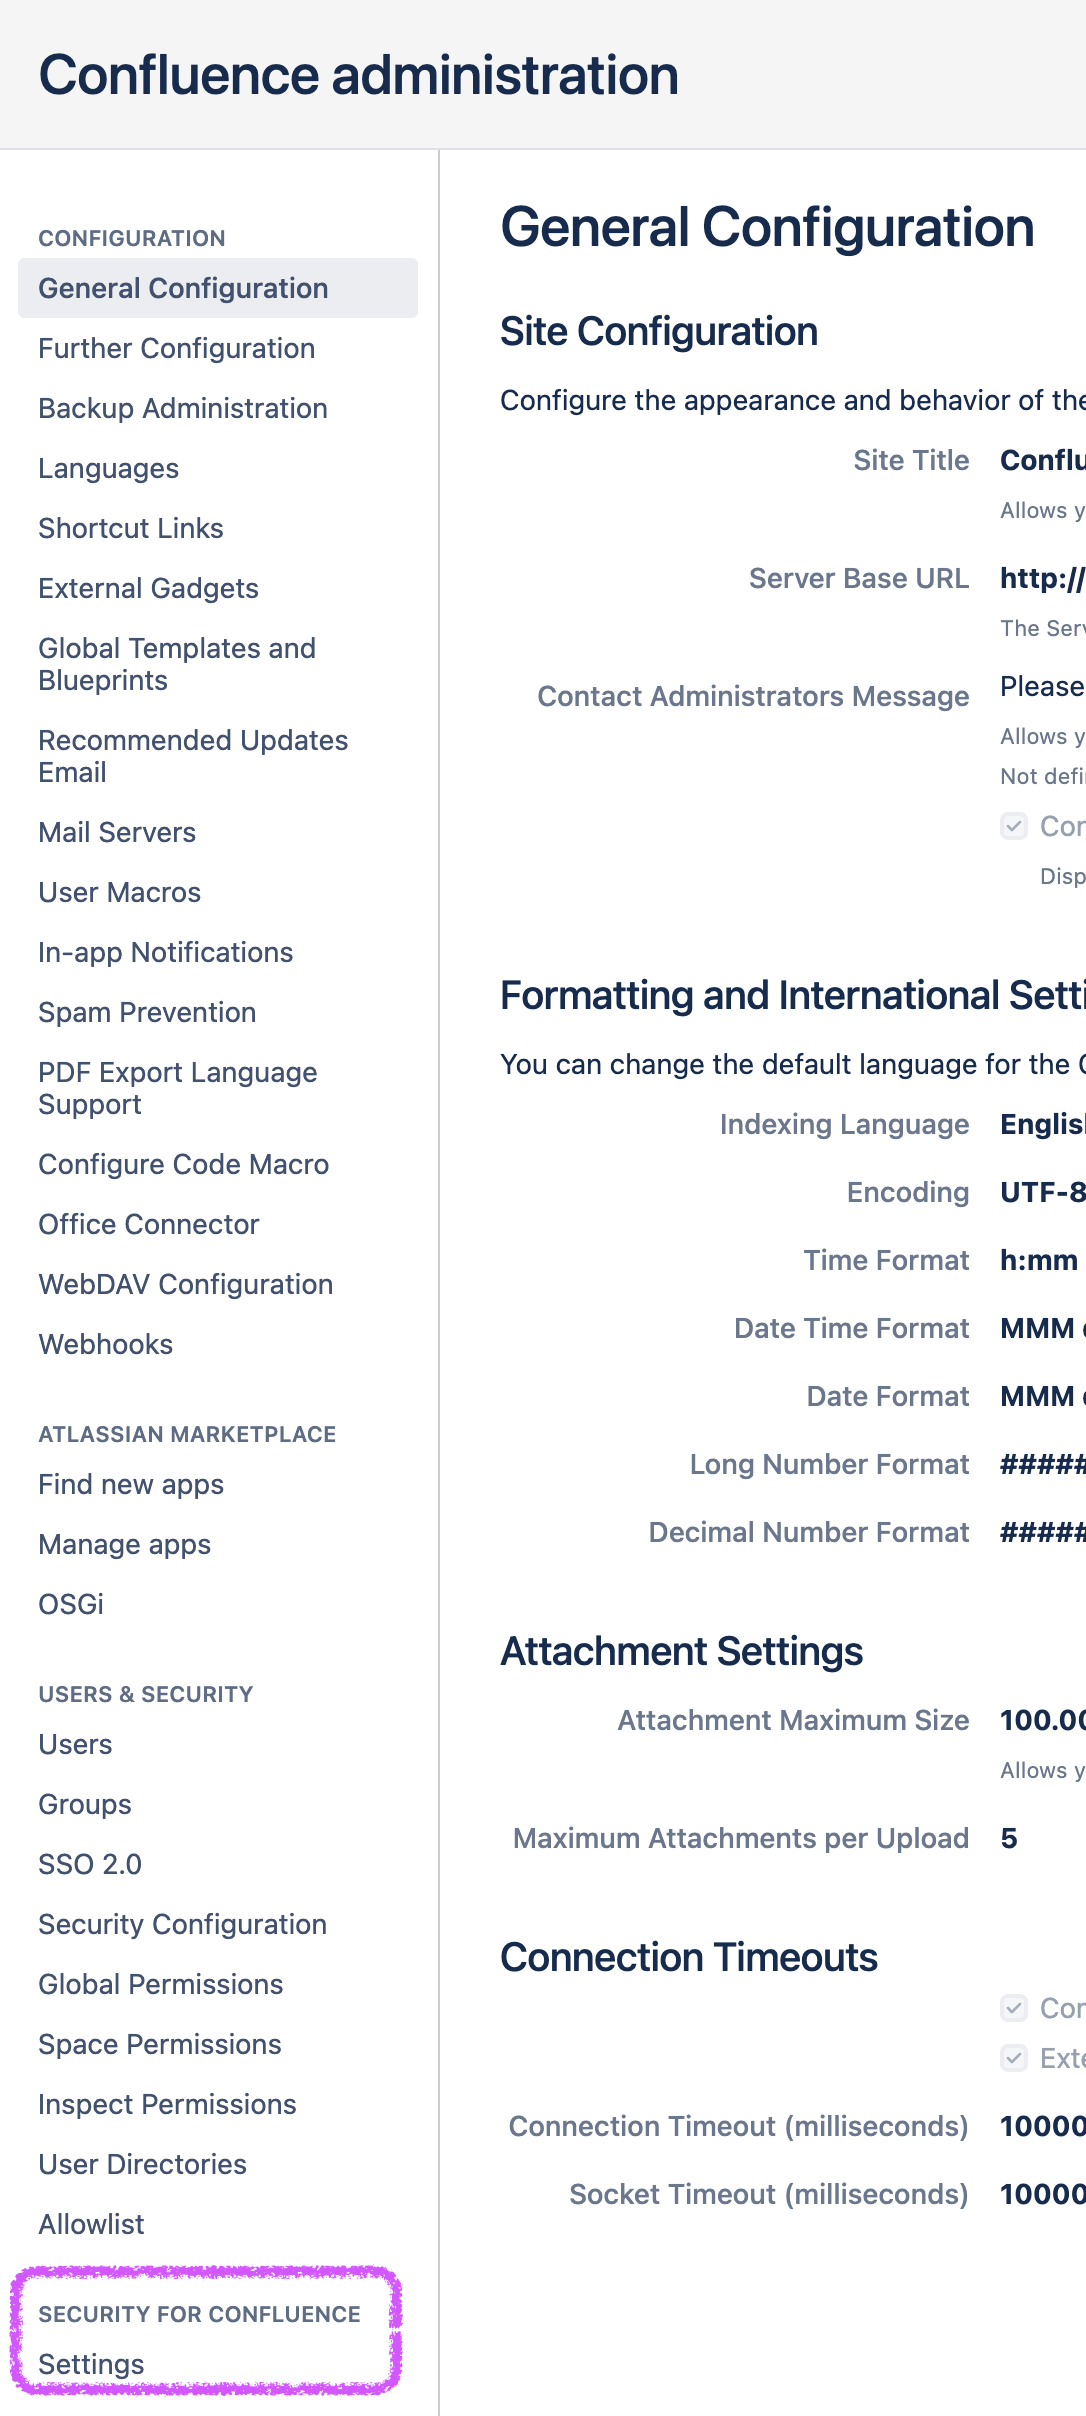The image size is (1086, 2416).
Task: Select Further Configuration from the sidebar
Action: click(x=176, y=349)
